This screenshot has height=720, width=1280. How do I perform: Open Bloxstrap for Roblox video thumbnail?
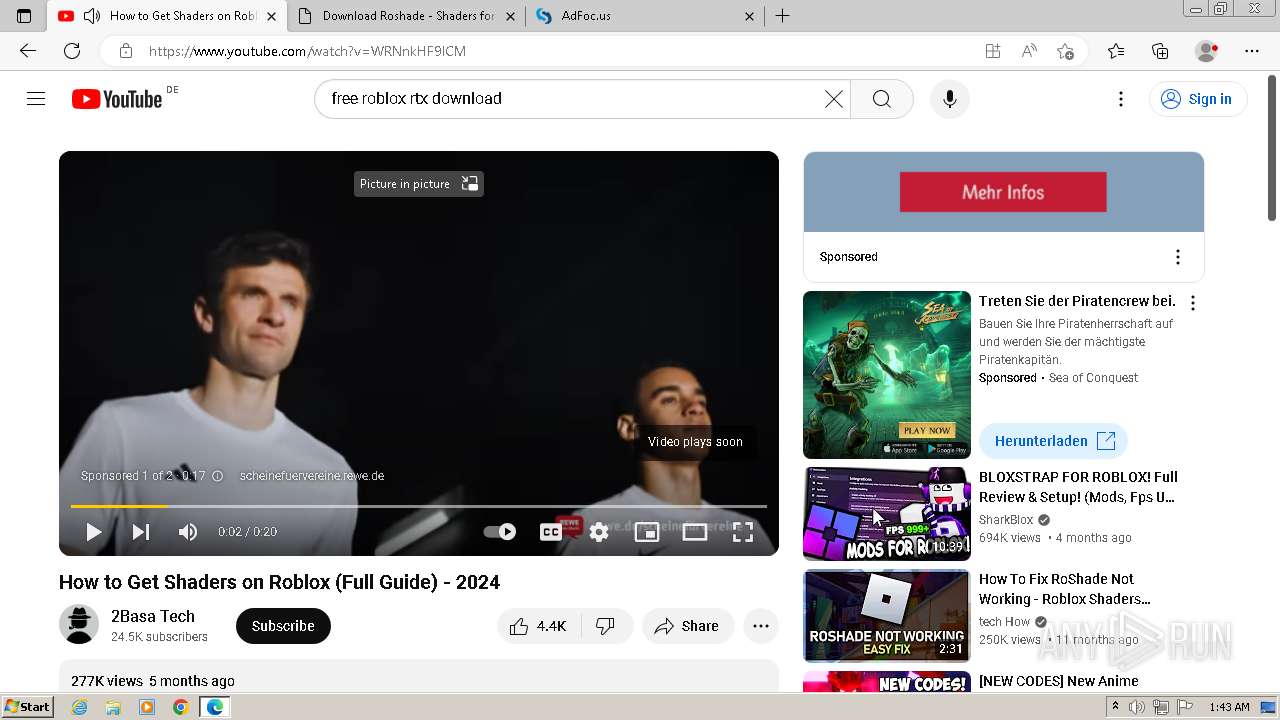(x=887, y=514)
